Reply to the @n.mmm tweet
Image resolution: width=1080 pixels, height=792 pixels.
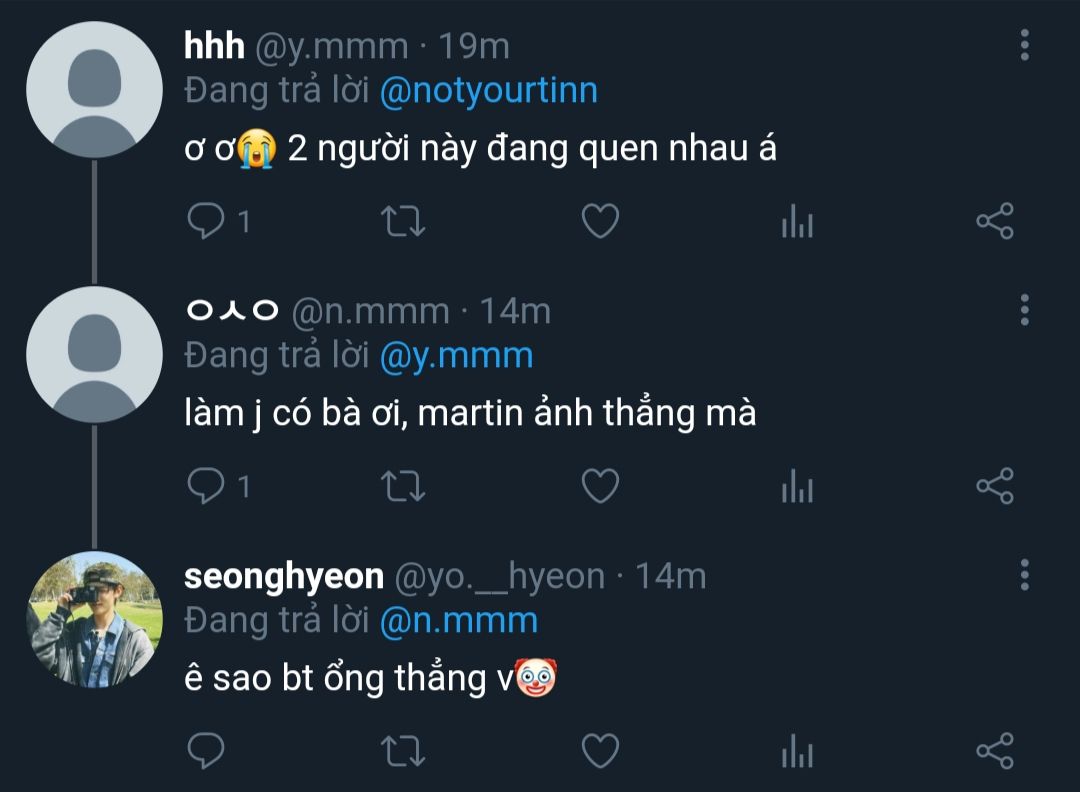[x=205, y=486]
